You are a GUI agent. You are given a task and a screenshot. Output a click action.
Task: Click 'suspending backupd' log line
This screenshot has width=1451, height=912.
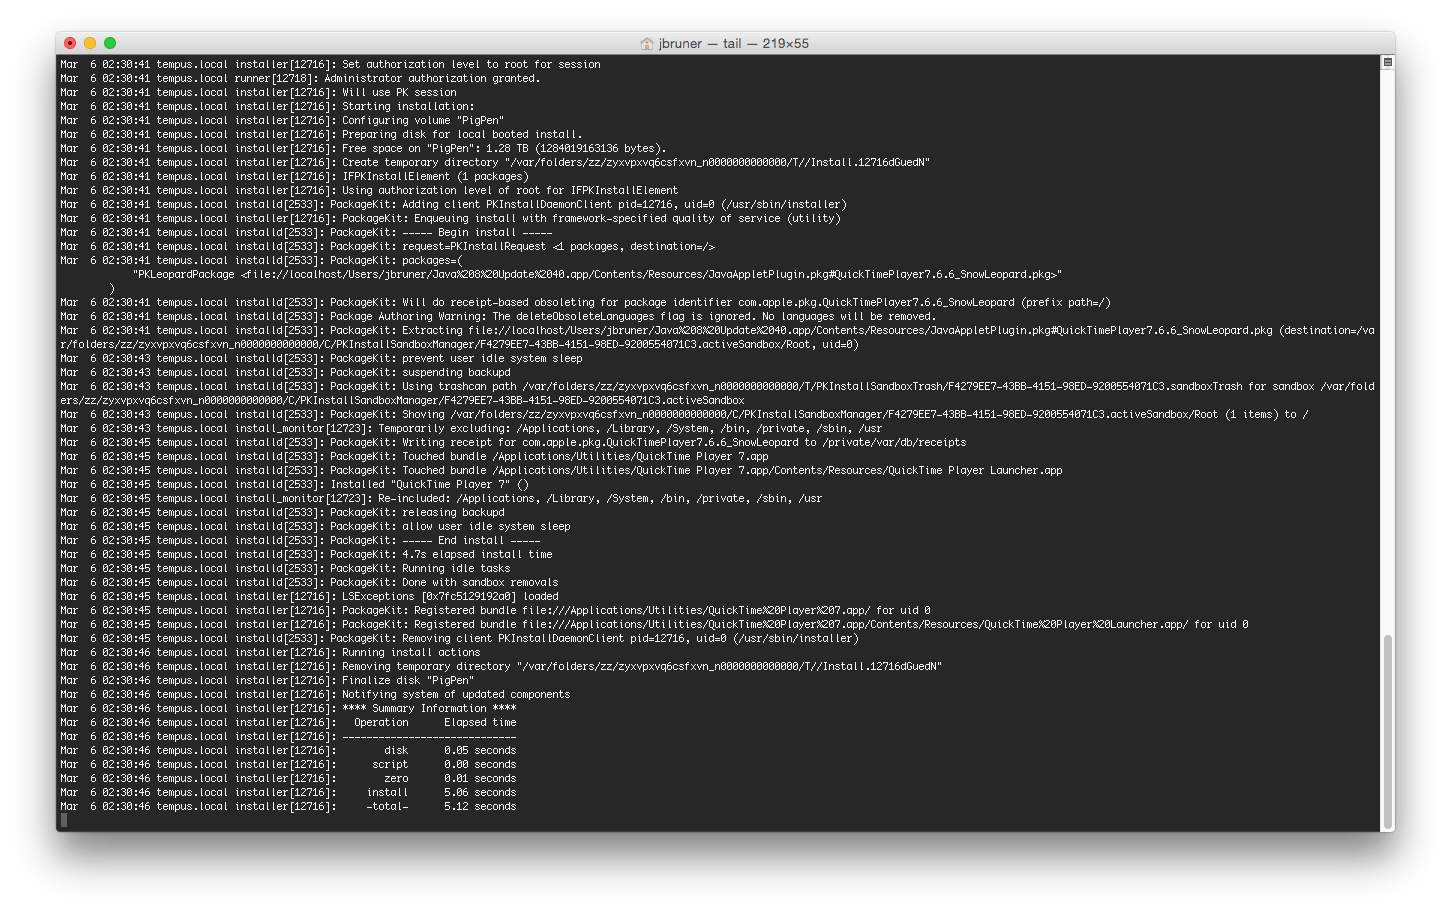point(285,372)
